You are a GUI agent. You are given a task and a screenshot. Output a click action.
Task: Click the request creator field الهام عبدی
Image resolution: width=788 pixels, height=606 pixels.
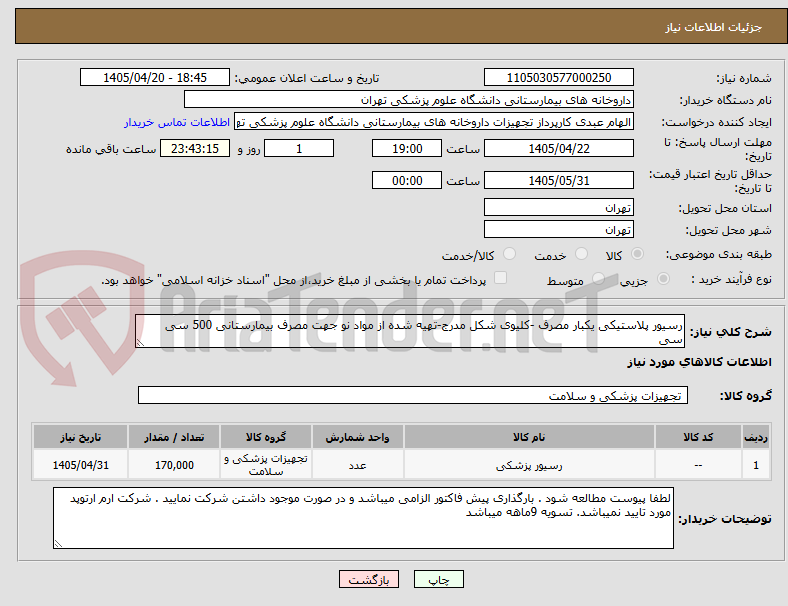434,122
